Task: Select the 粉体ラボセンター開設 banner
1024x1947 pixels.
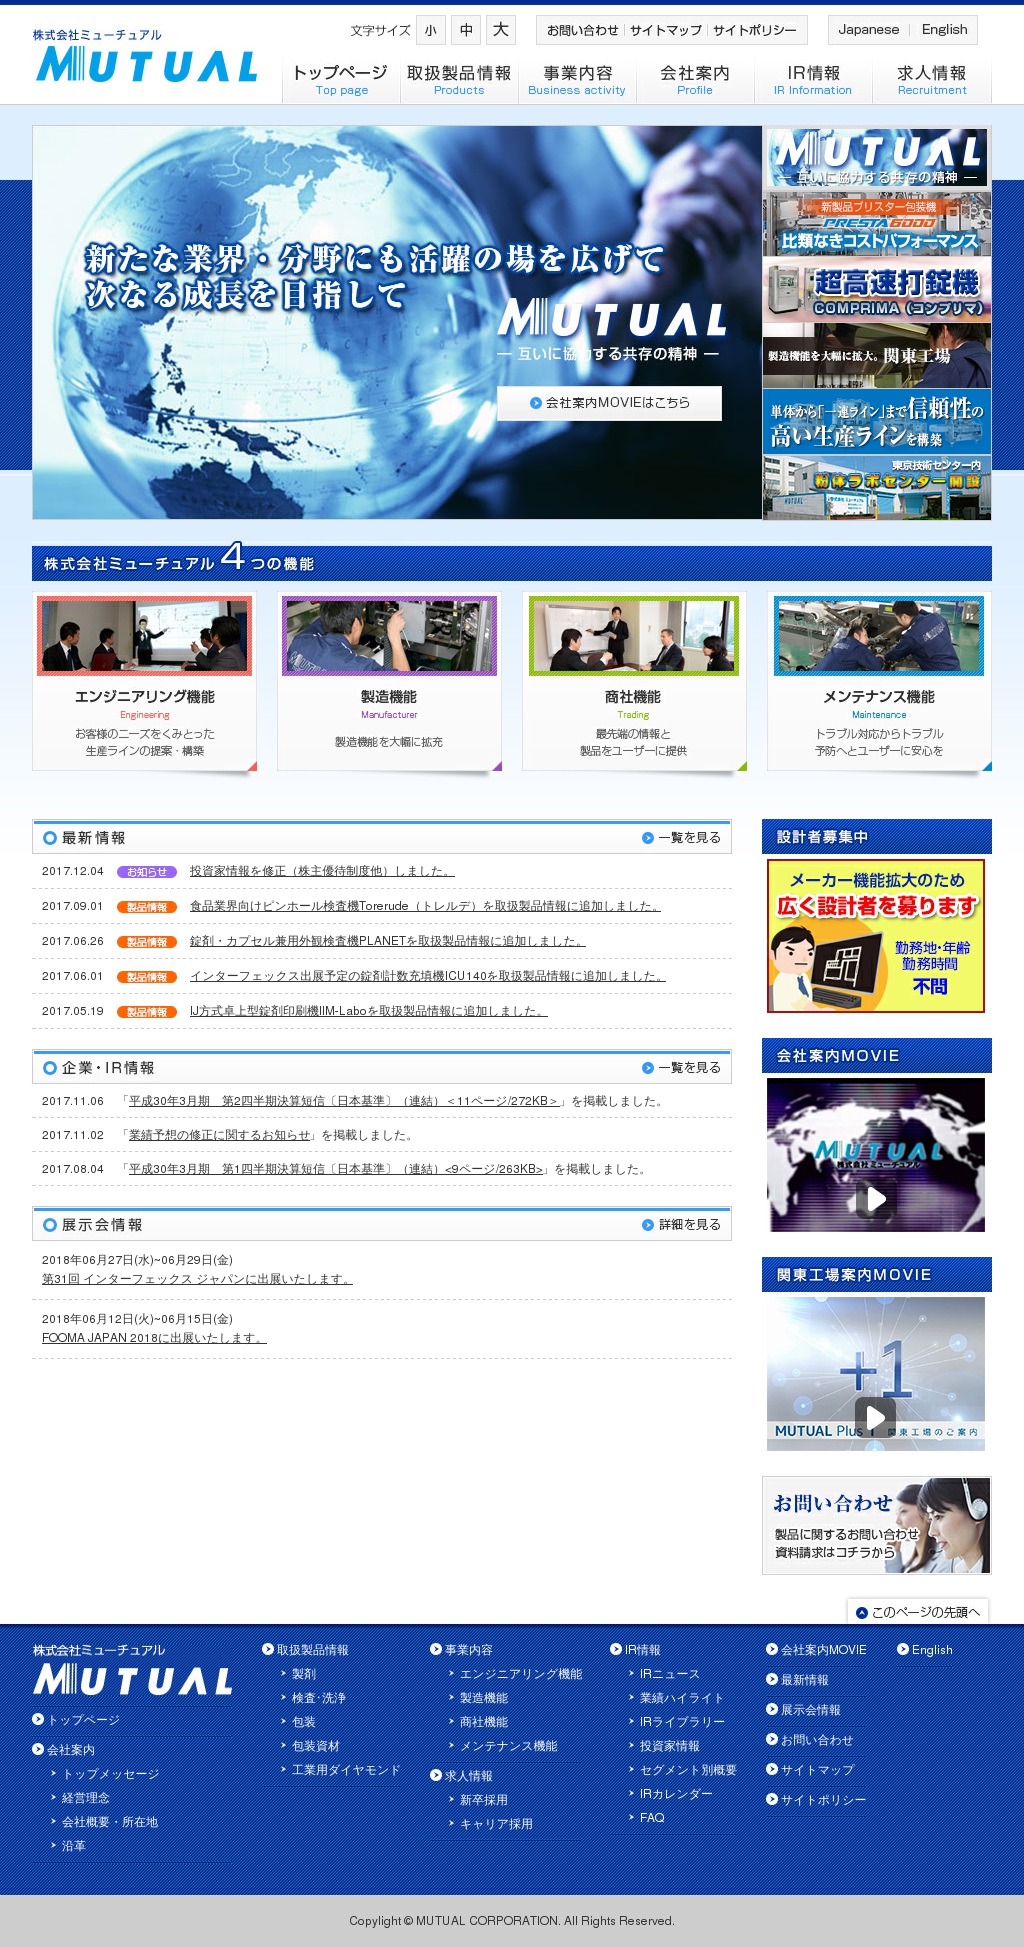Action: pos(877,487)
